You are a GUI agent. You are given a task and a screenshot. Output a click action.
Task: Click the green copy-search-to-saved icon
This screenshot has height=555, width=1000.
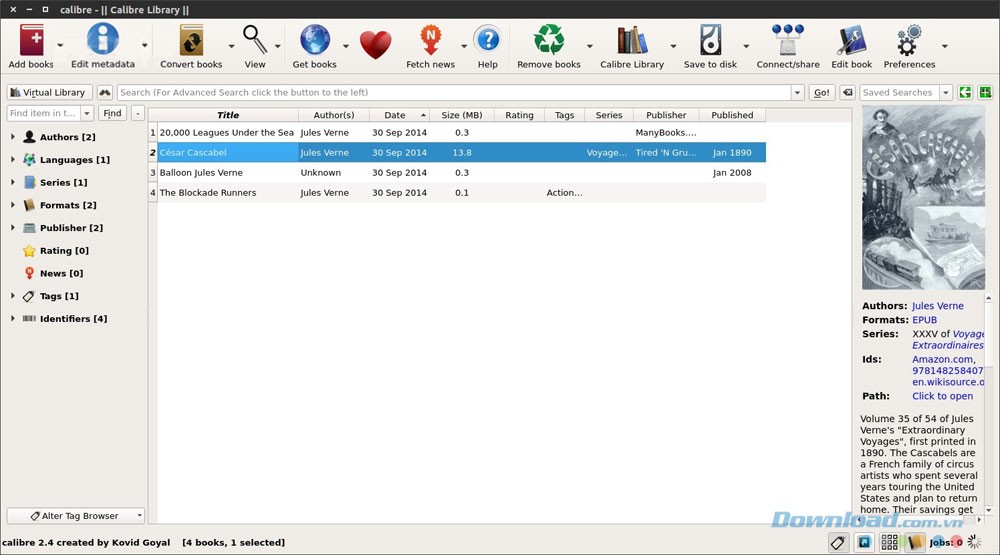(x=965, y=92)
